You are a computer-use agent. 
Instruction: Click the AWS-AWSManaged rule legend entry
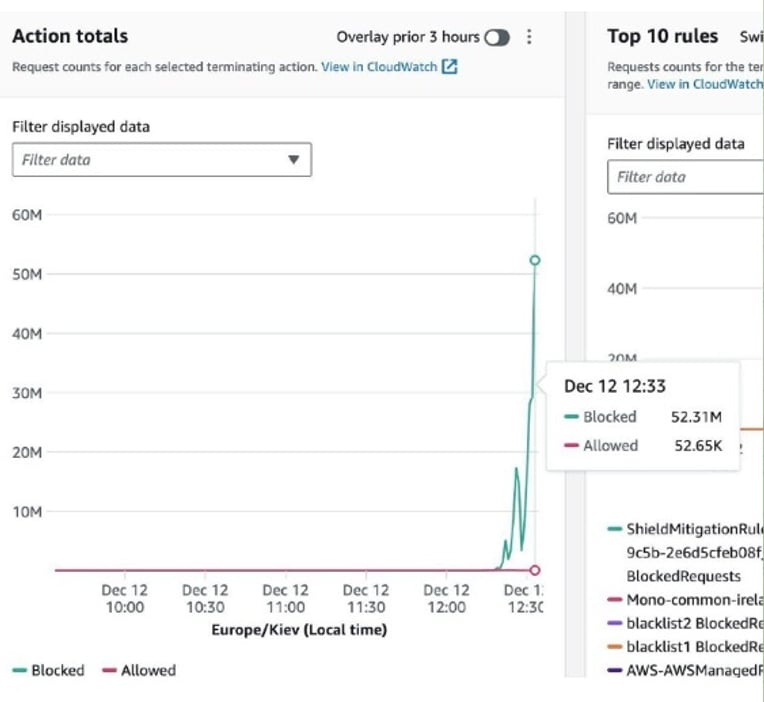pyautogui.click(x=686, y=670)
